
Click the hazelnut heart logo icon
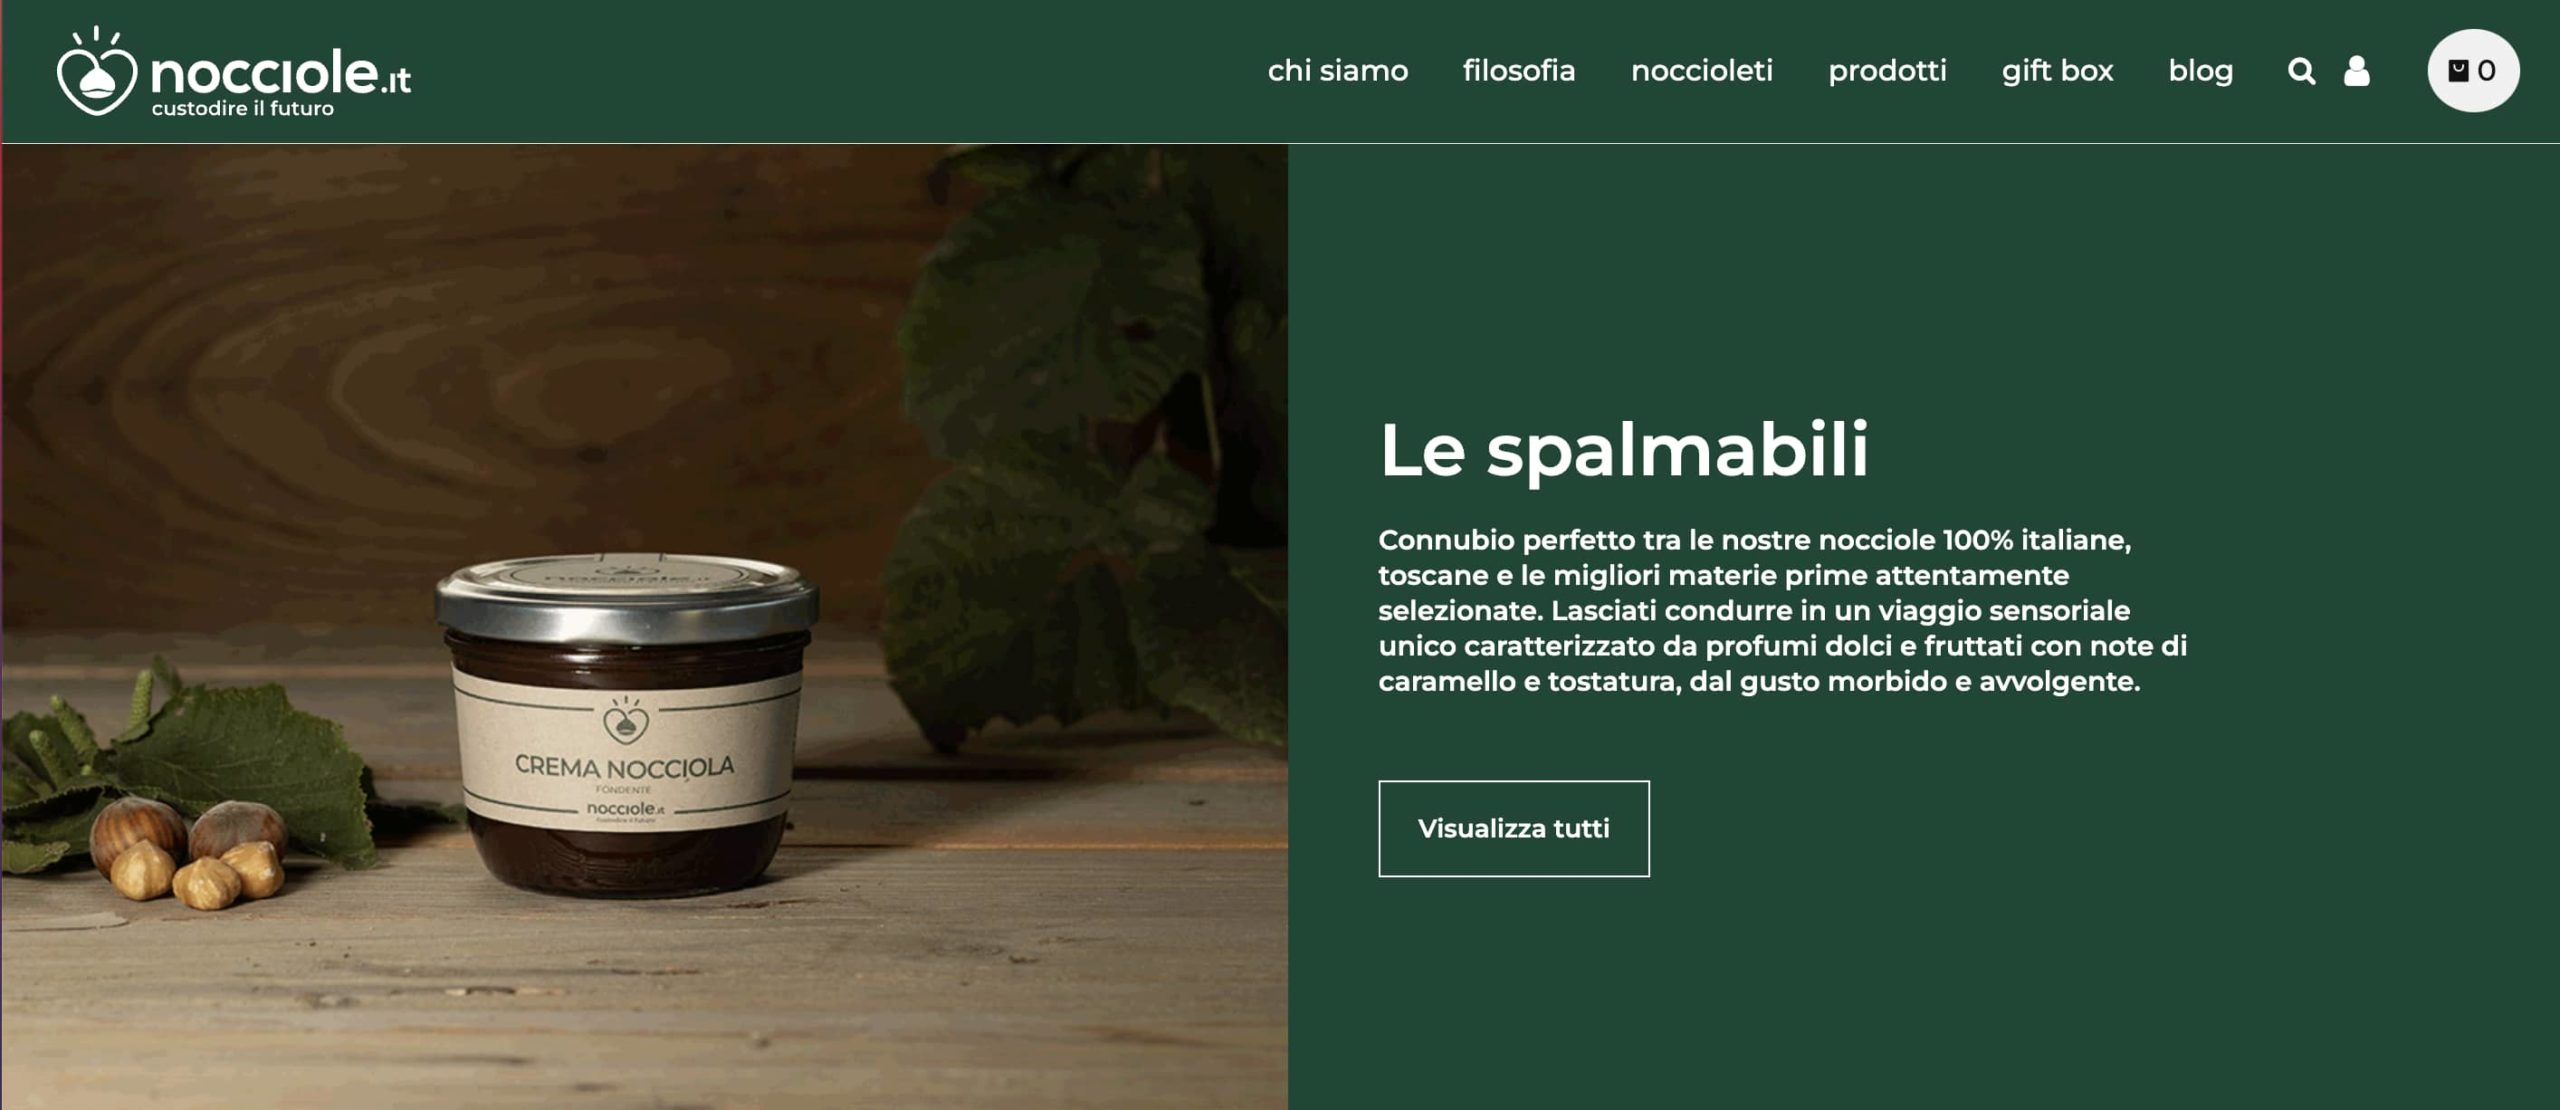tap(96, 71)
